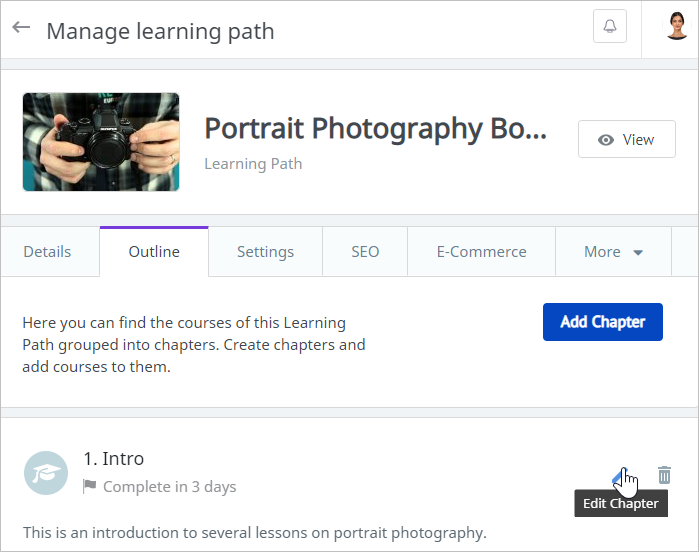
Task: Select the Outline tab
Action: coord(154,252)
